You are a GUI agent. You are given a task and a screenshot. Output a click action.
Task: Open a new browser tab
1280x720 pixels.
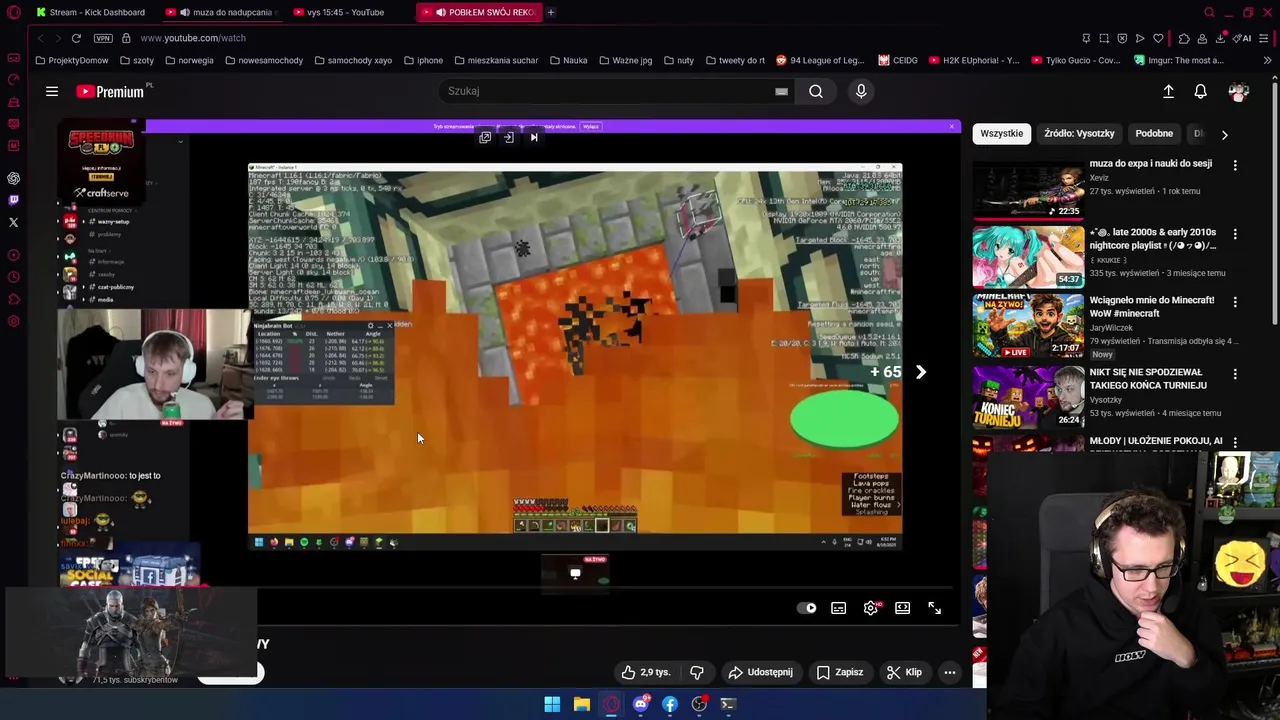551,12
